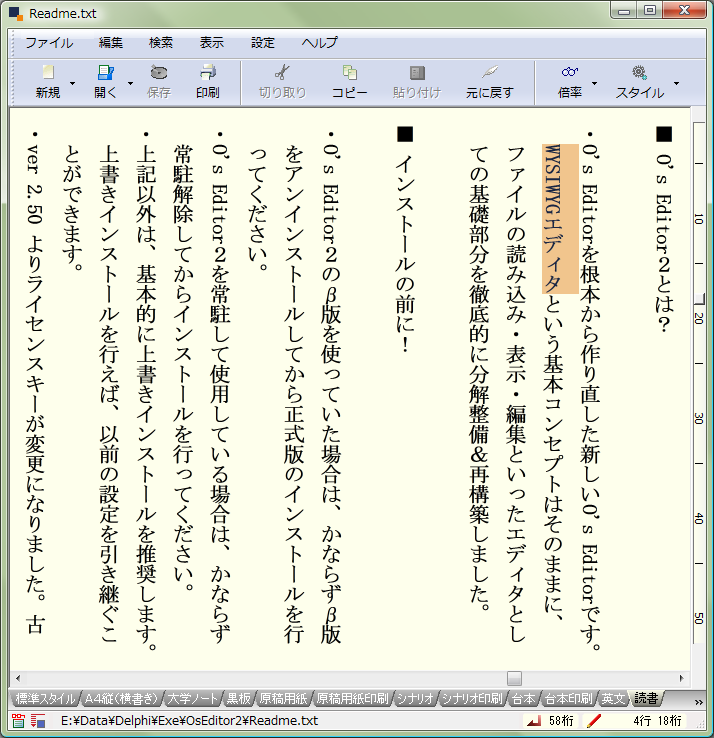The image size is (714, 738).
Task: Click the 貼り付け (Paste) icon
Action: (417, 72)
